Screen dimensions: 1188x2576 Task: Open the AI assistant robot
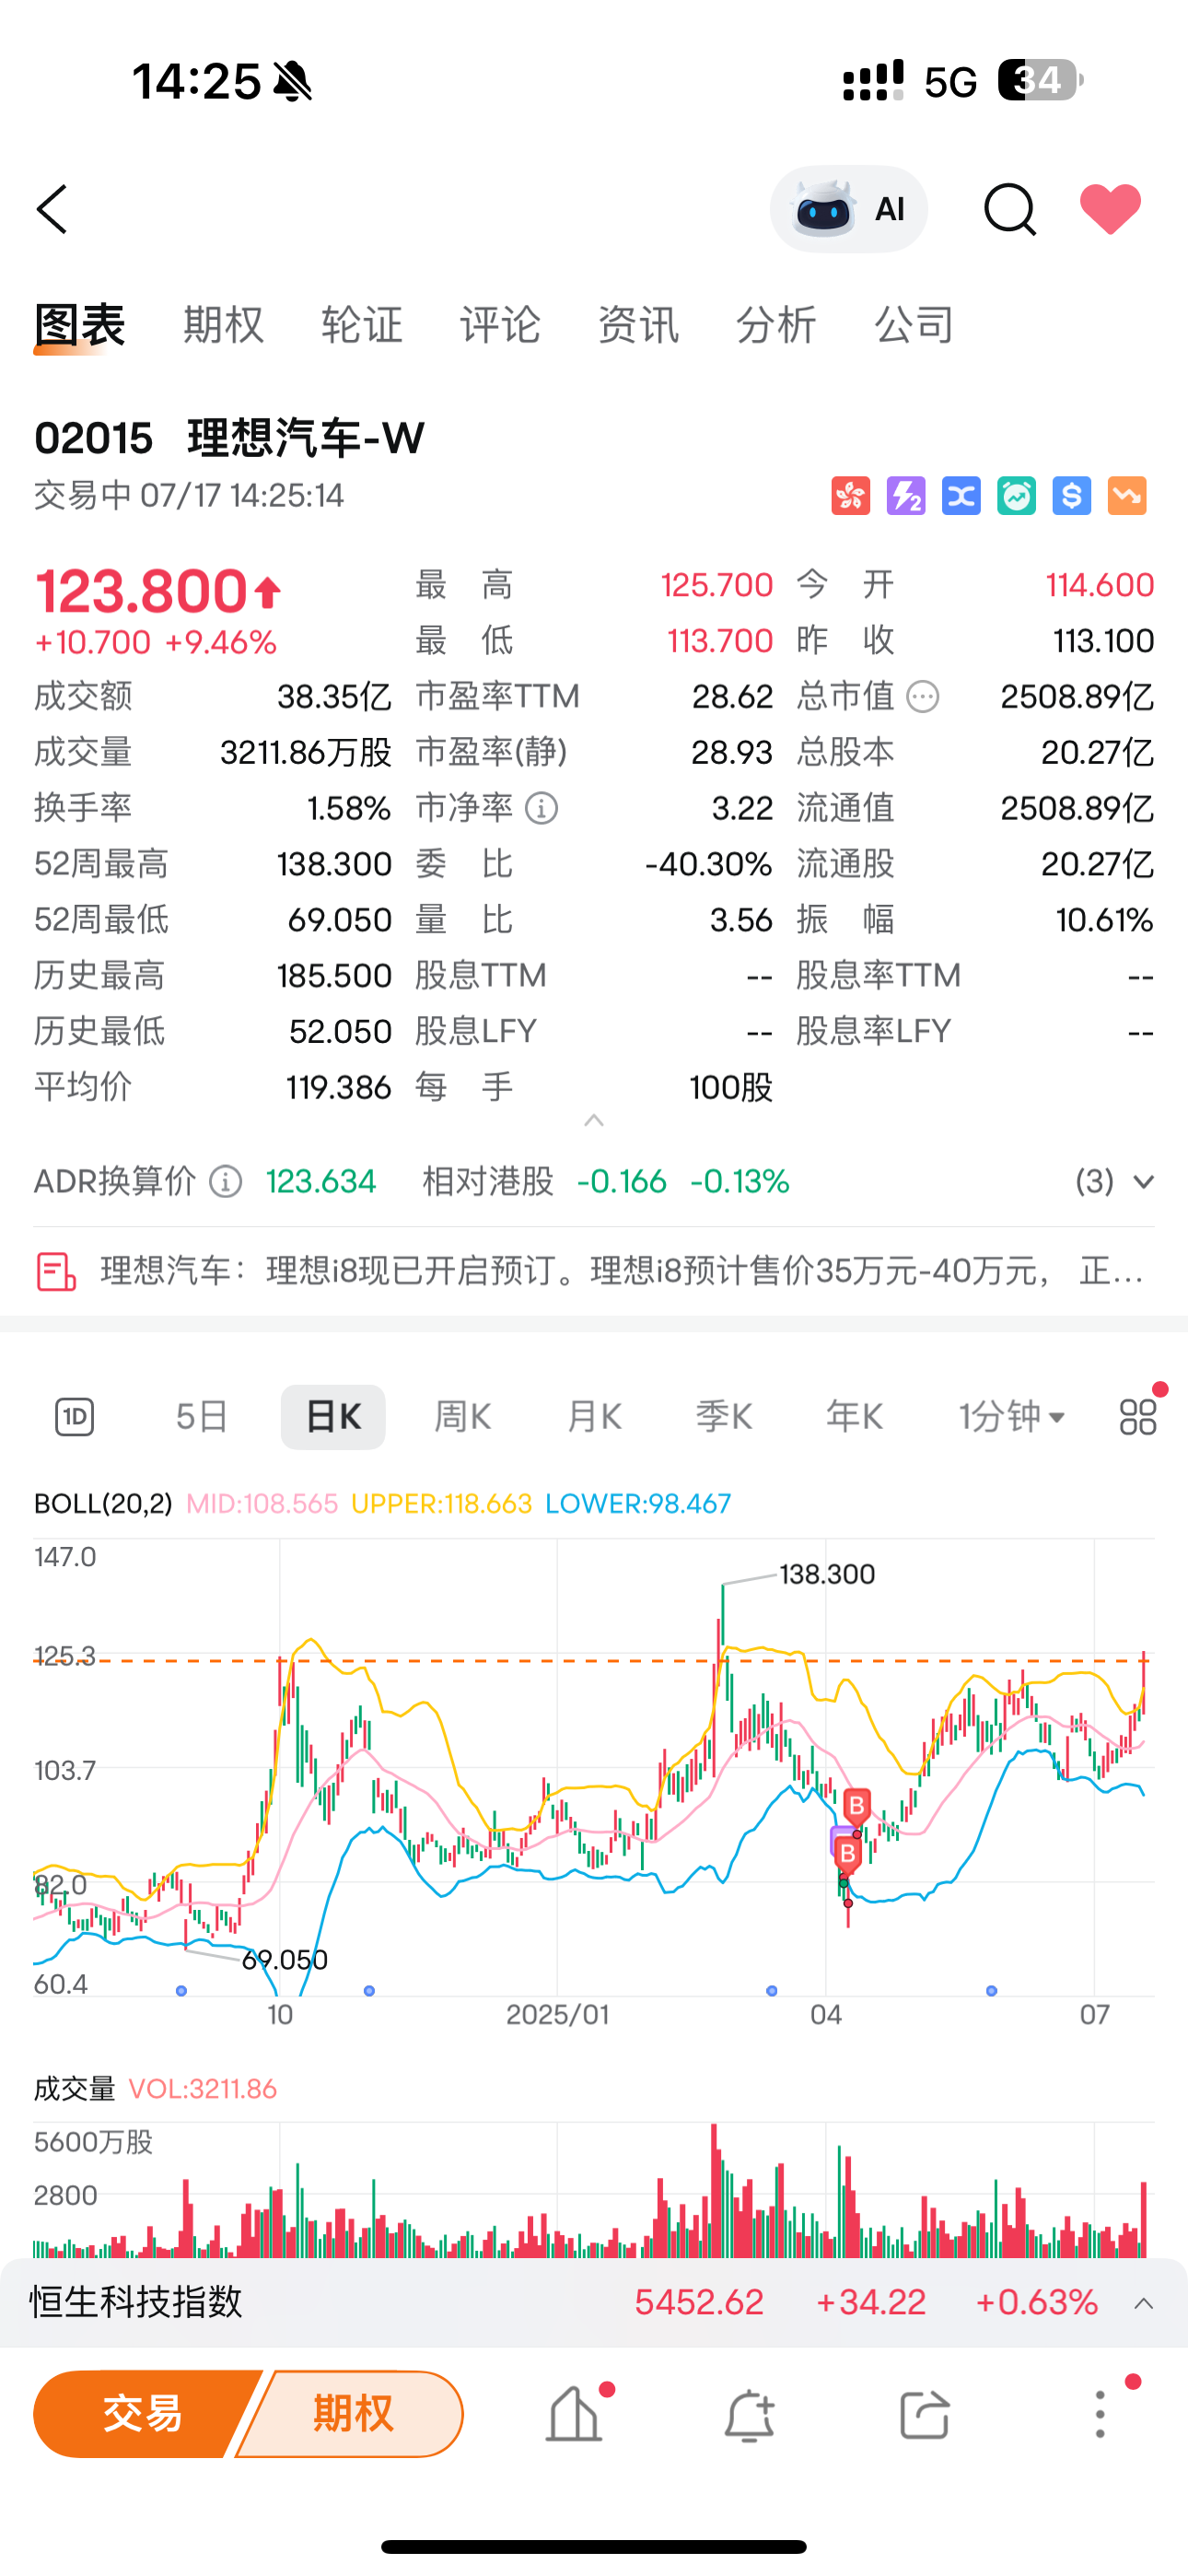848,209
